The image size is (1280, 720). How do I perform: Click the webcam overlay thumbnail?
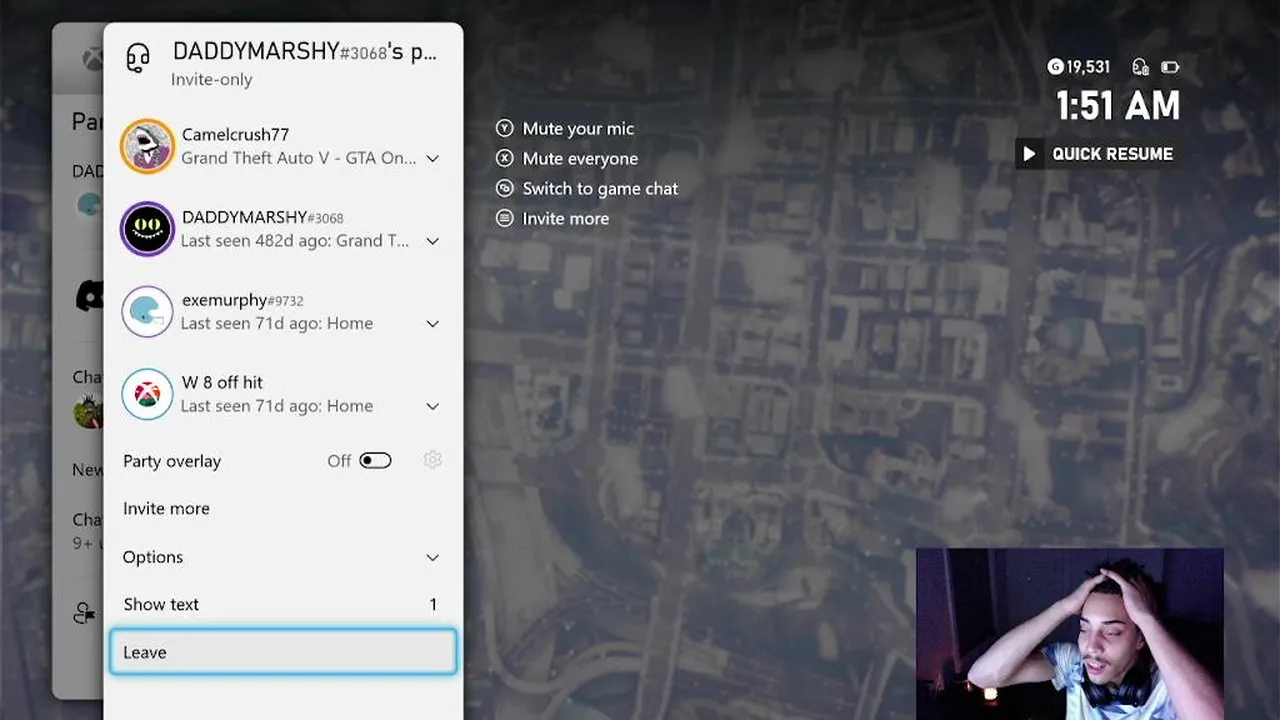(1070, 634)
